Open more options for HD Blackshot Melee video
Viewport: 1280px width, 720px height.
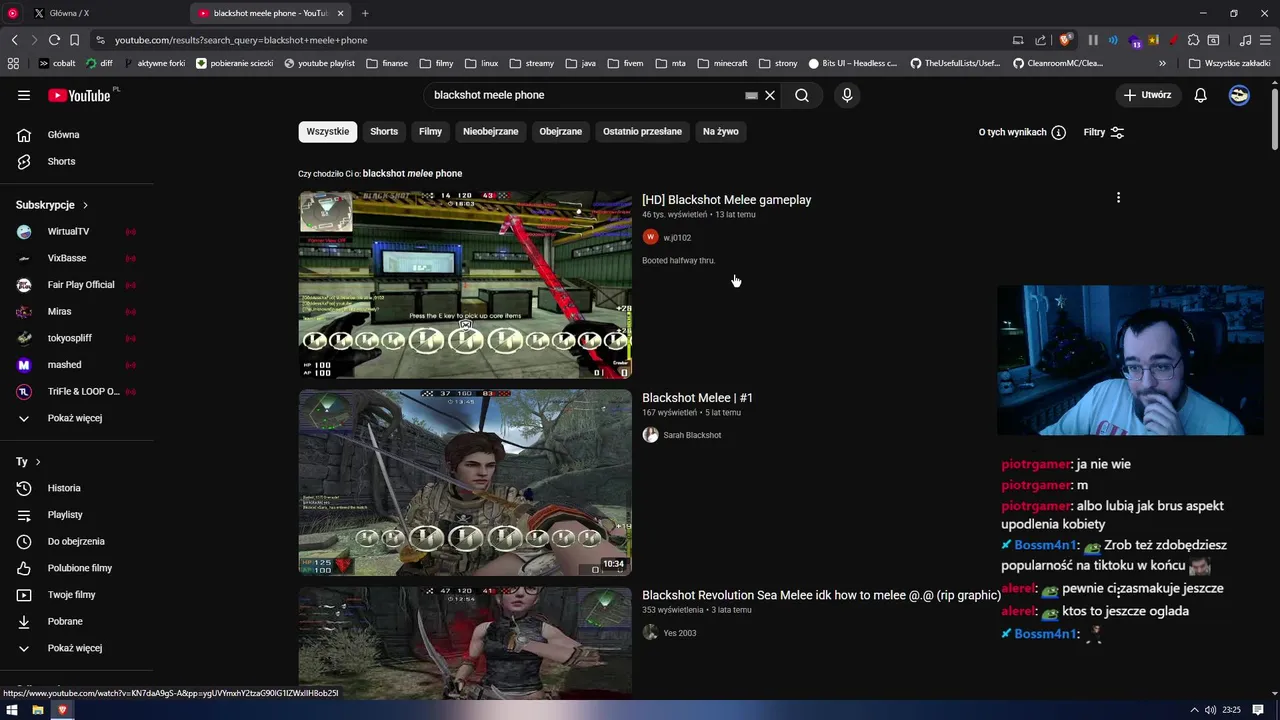[x=1118, y=198]
